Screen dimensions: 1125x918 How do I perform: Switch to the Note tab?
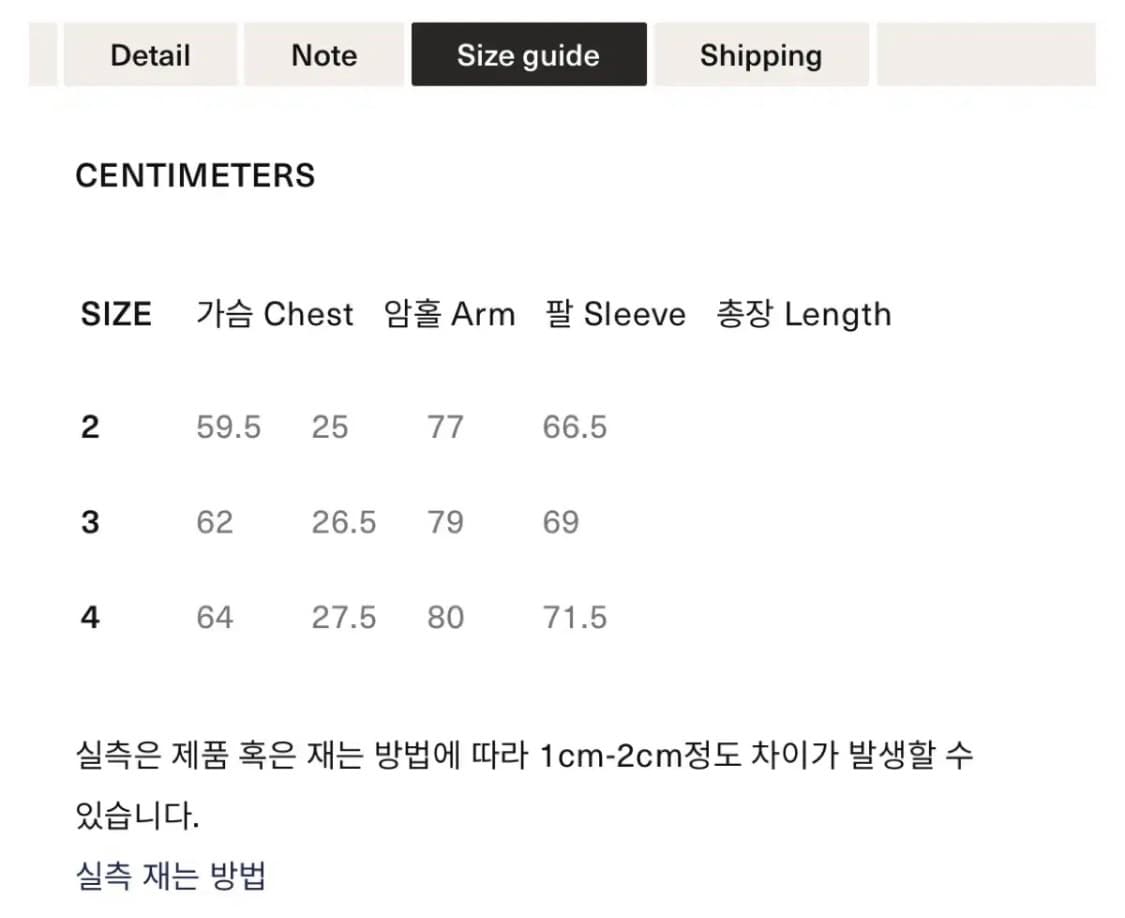[x=324, y=55]
